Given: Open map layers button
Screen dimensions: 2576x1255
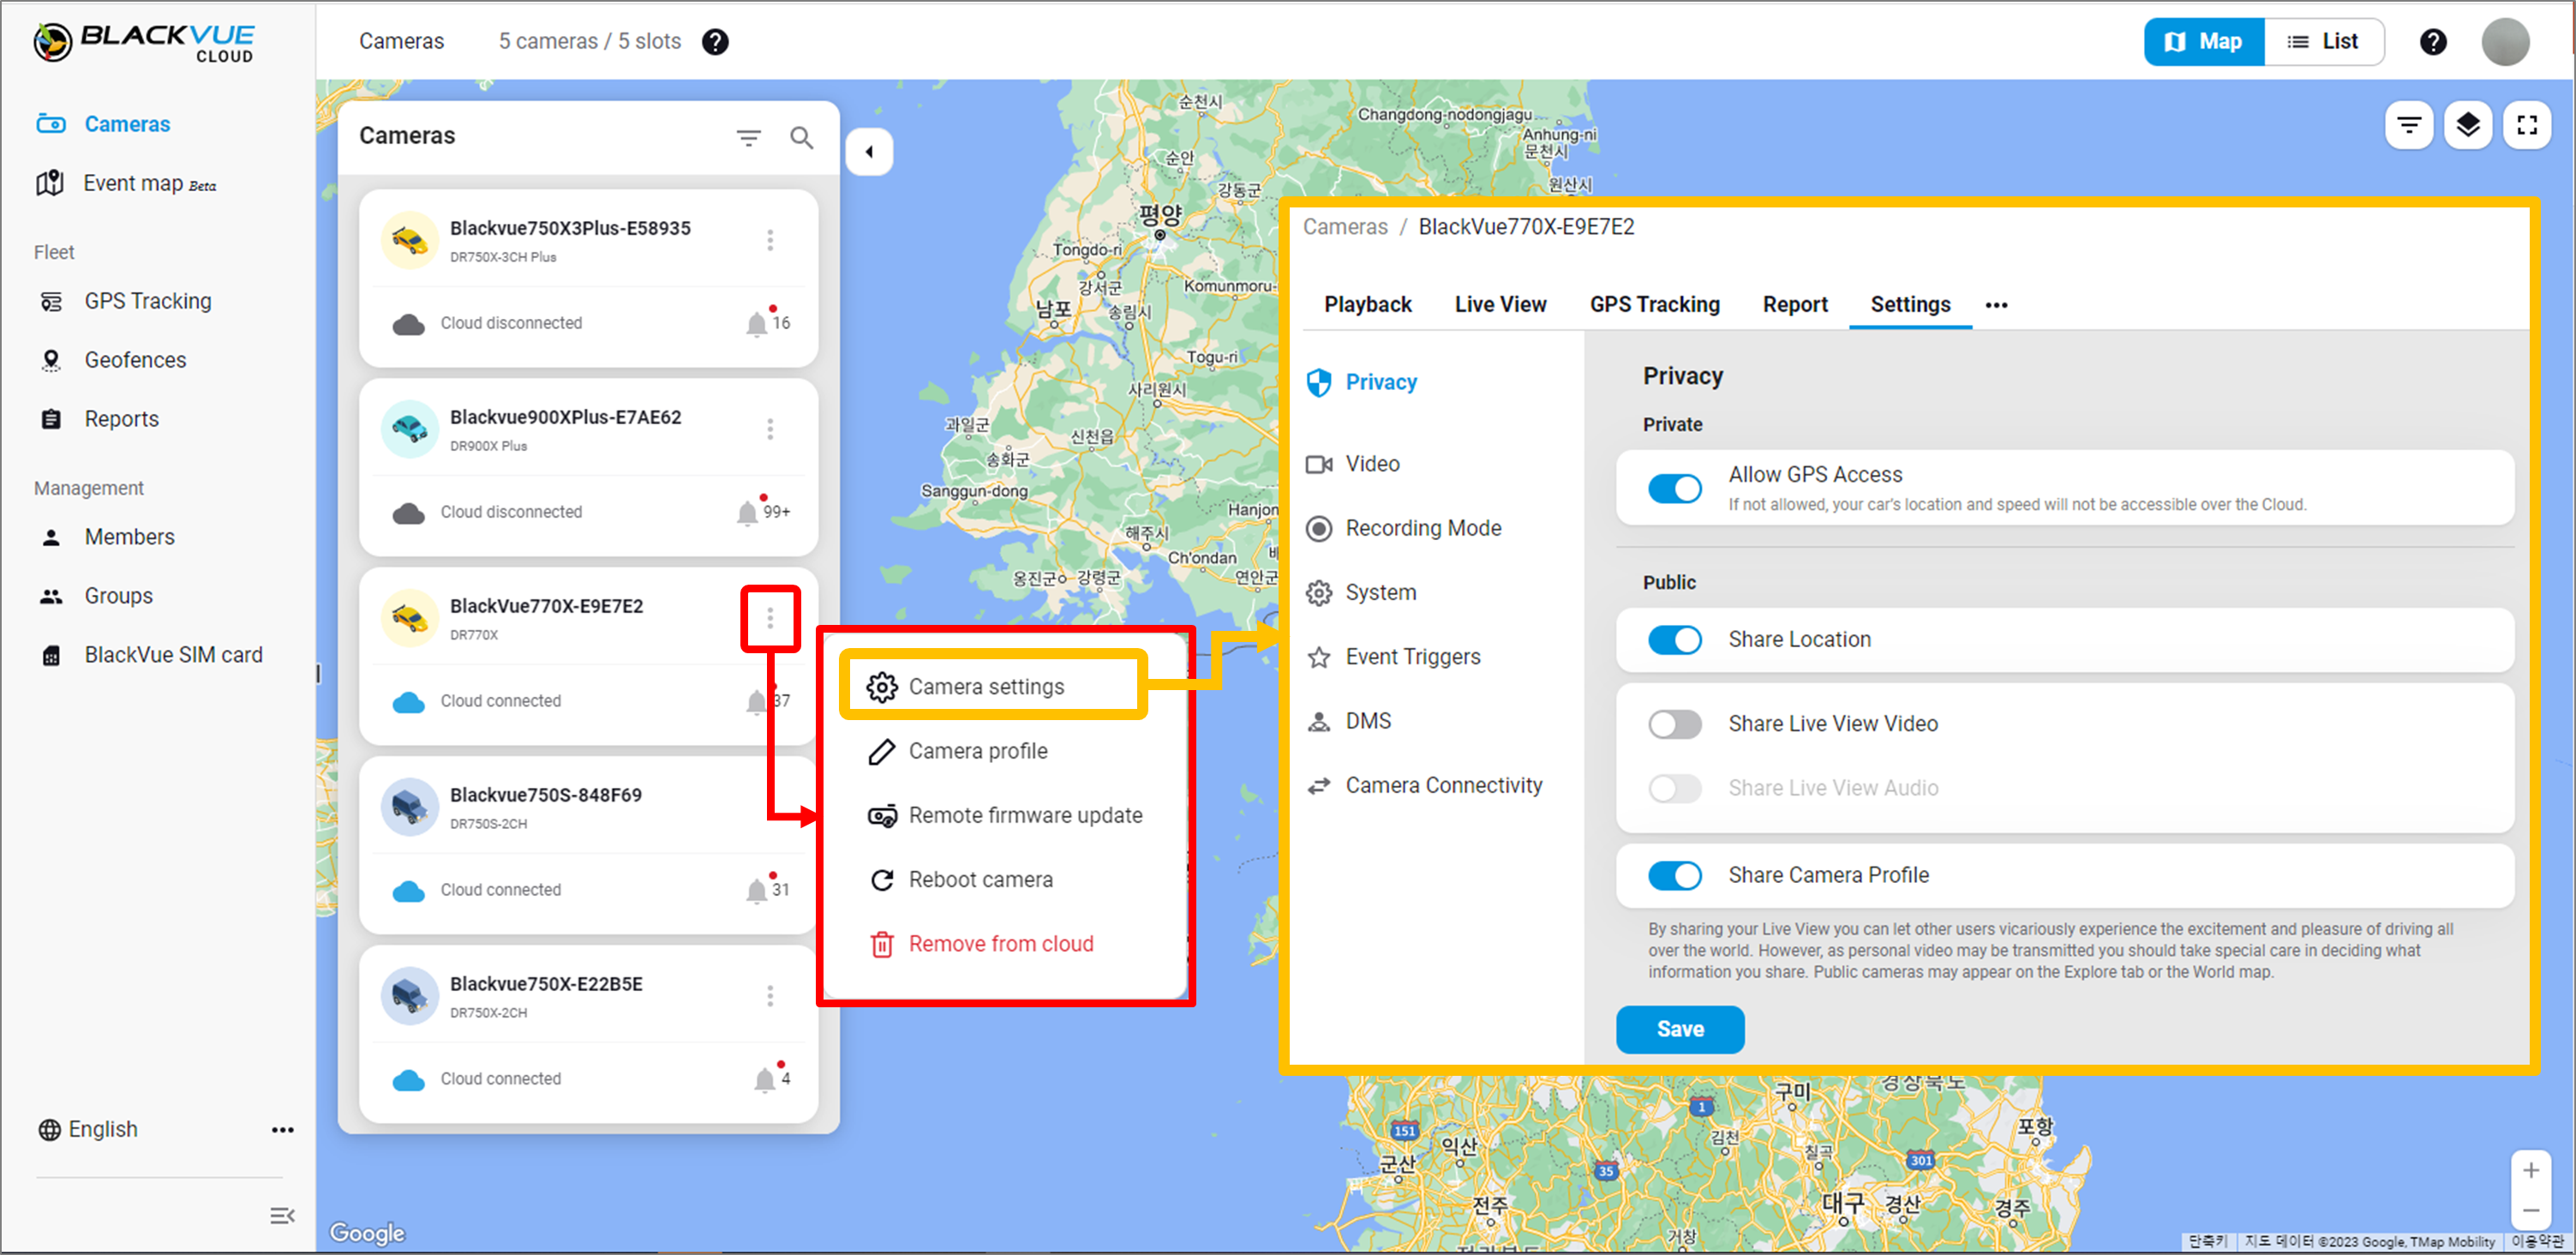Looking at the screenshot, I should pos(2468,125).
